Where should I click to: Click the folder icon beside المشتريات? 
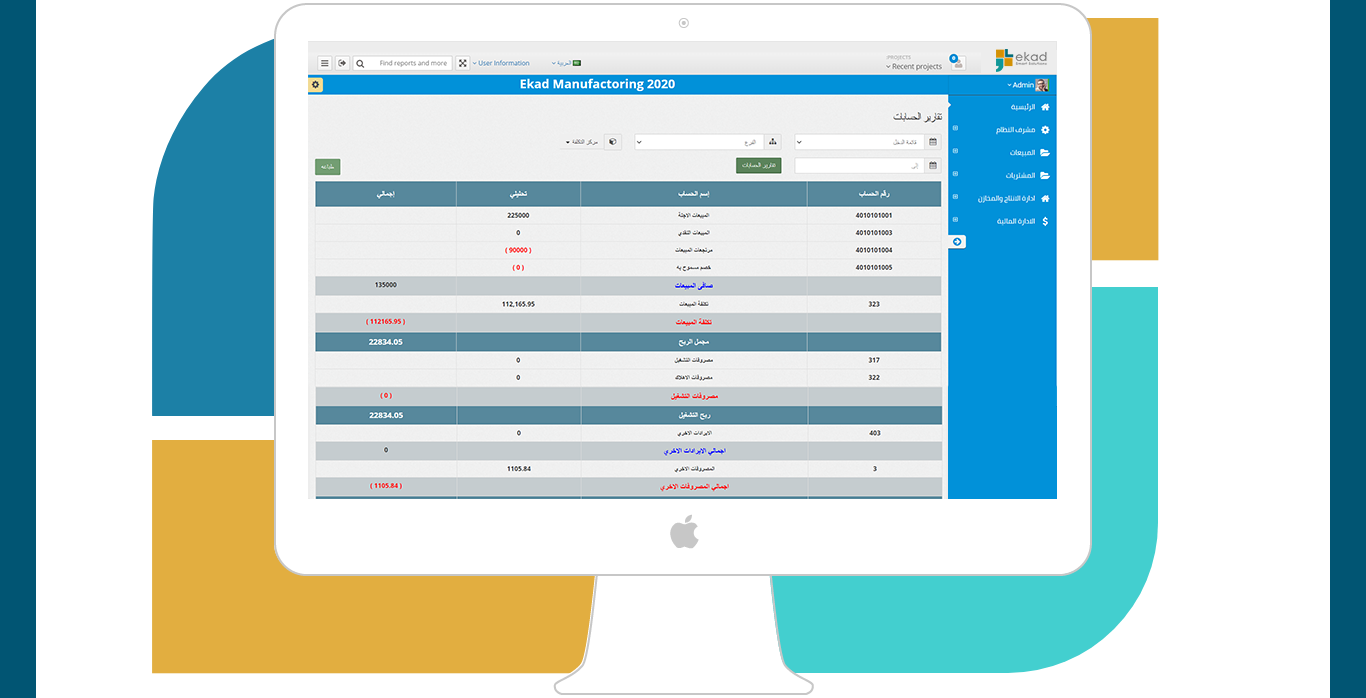point(1045,175)
